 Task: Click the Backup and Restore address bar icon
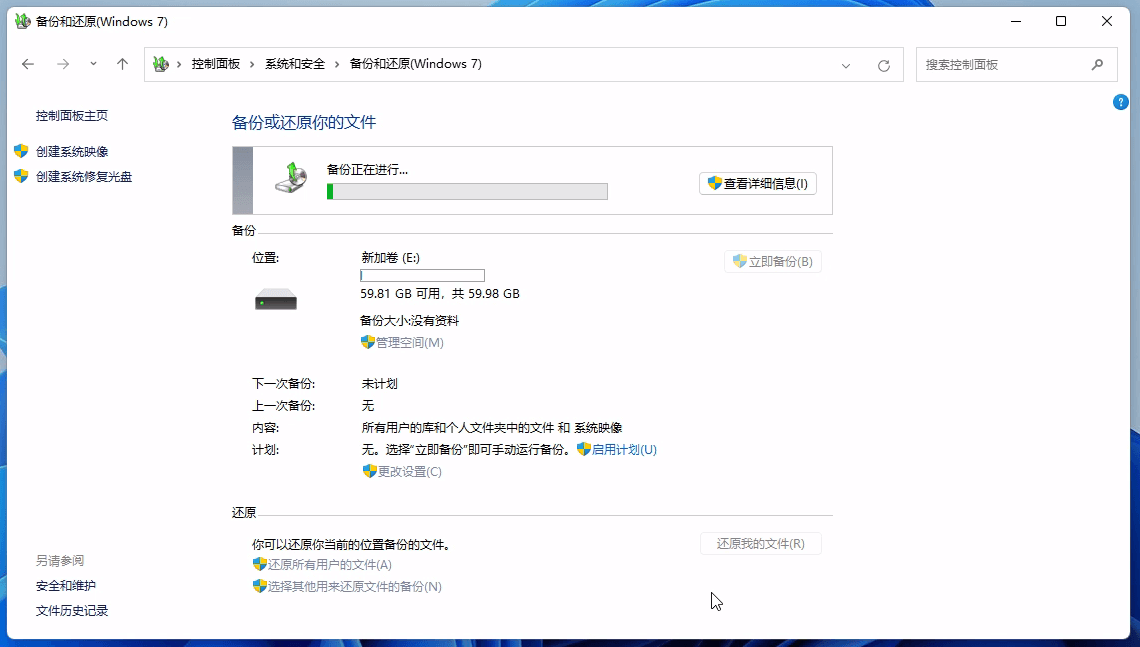pos(160,64)
